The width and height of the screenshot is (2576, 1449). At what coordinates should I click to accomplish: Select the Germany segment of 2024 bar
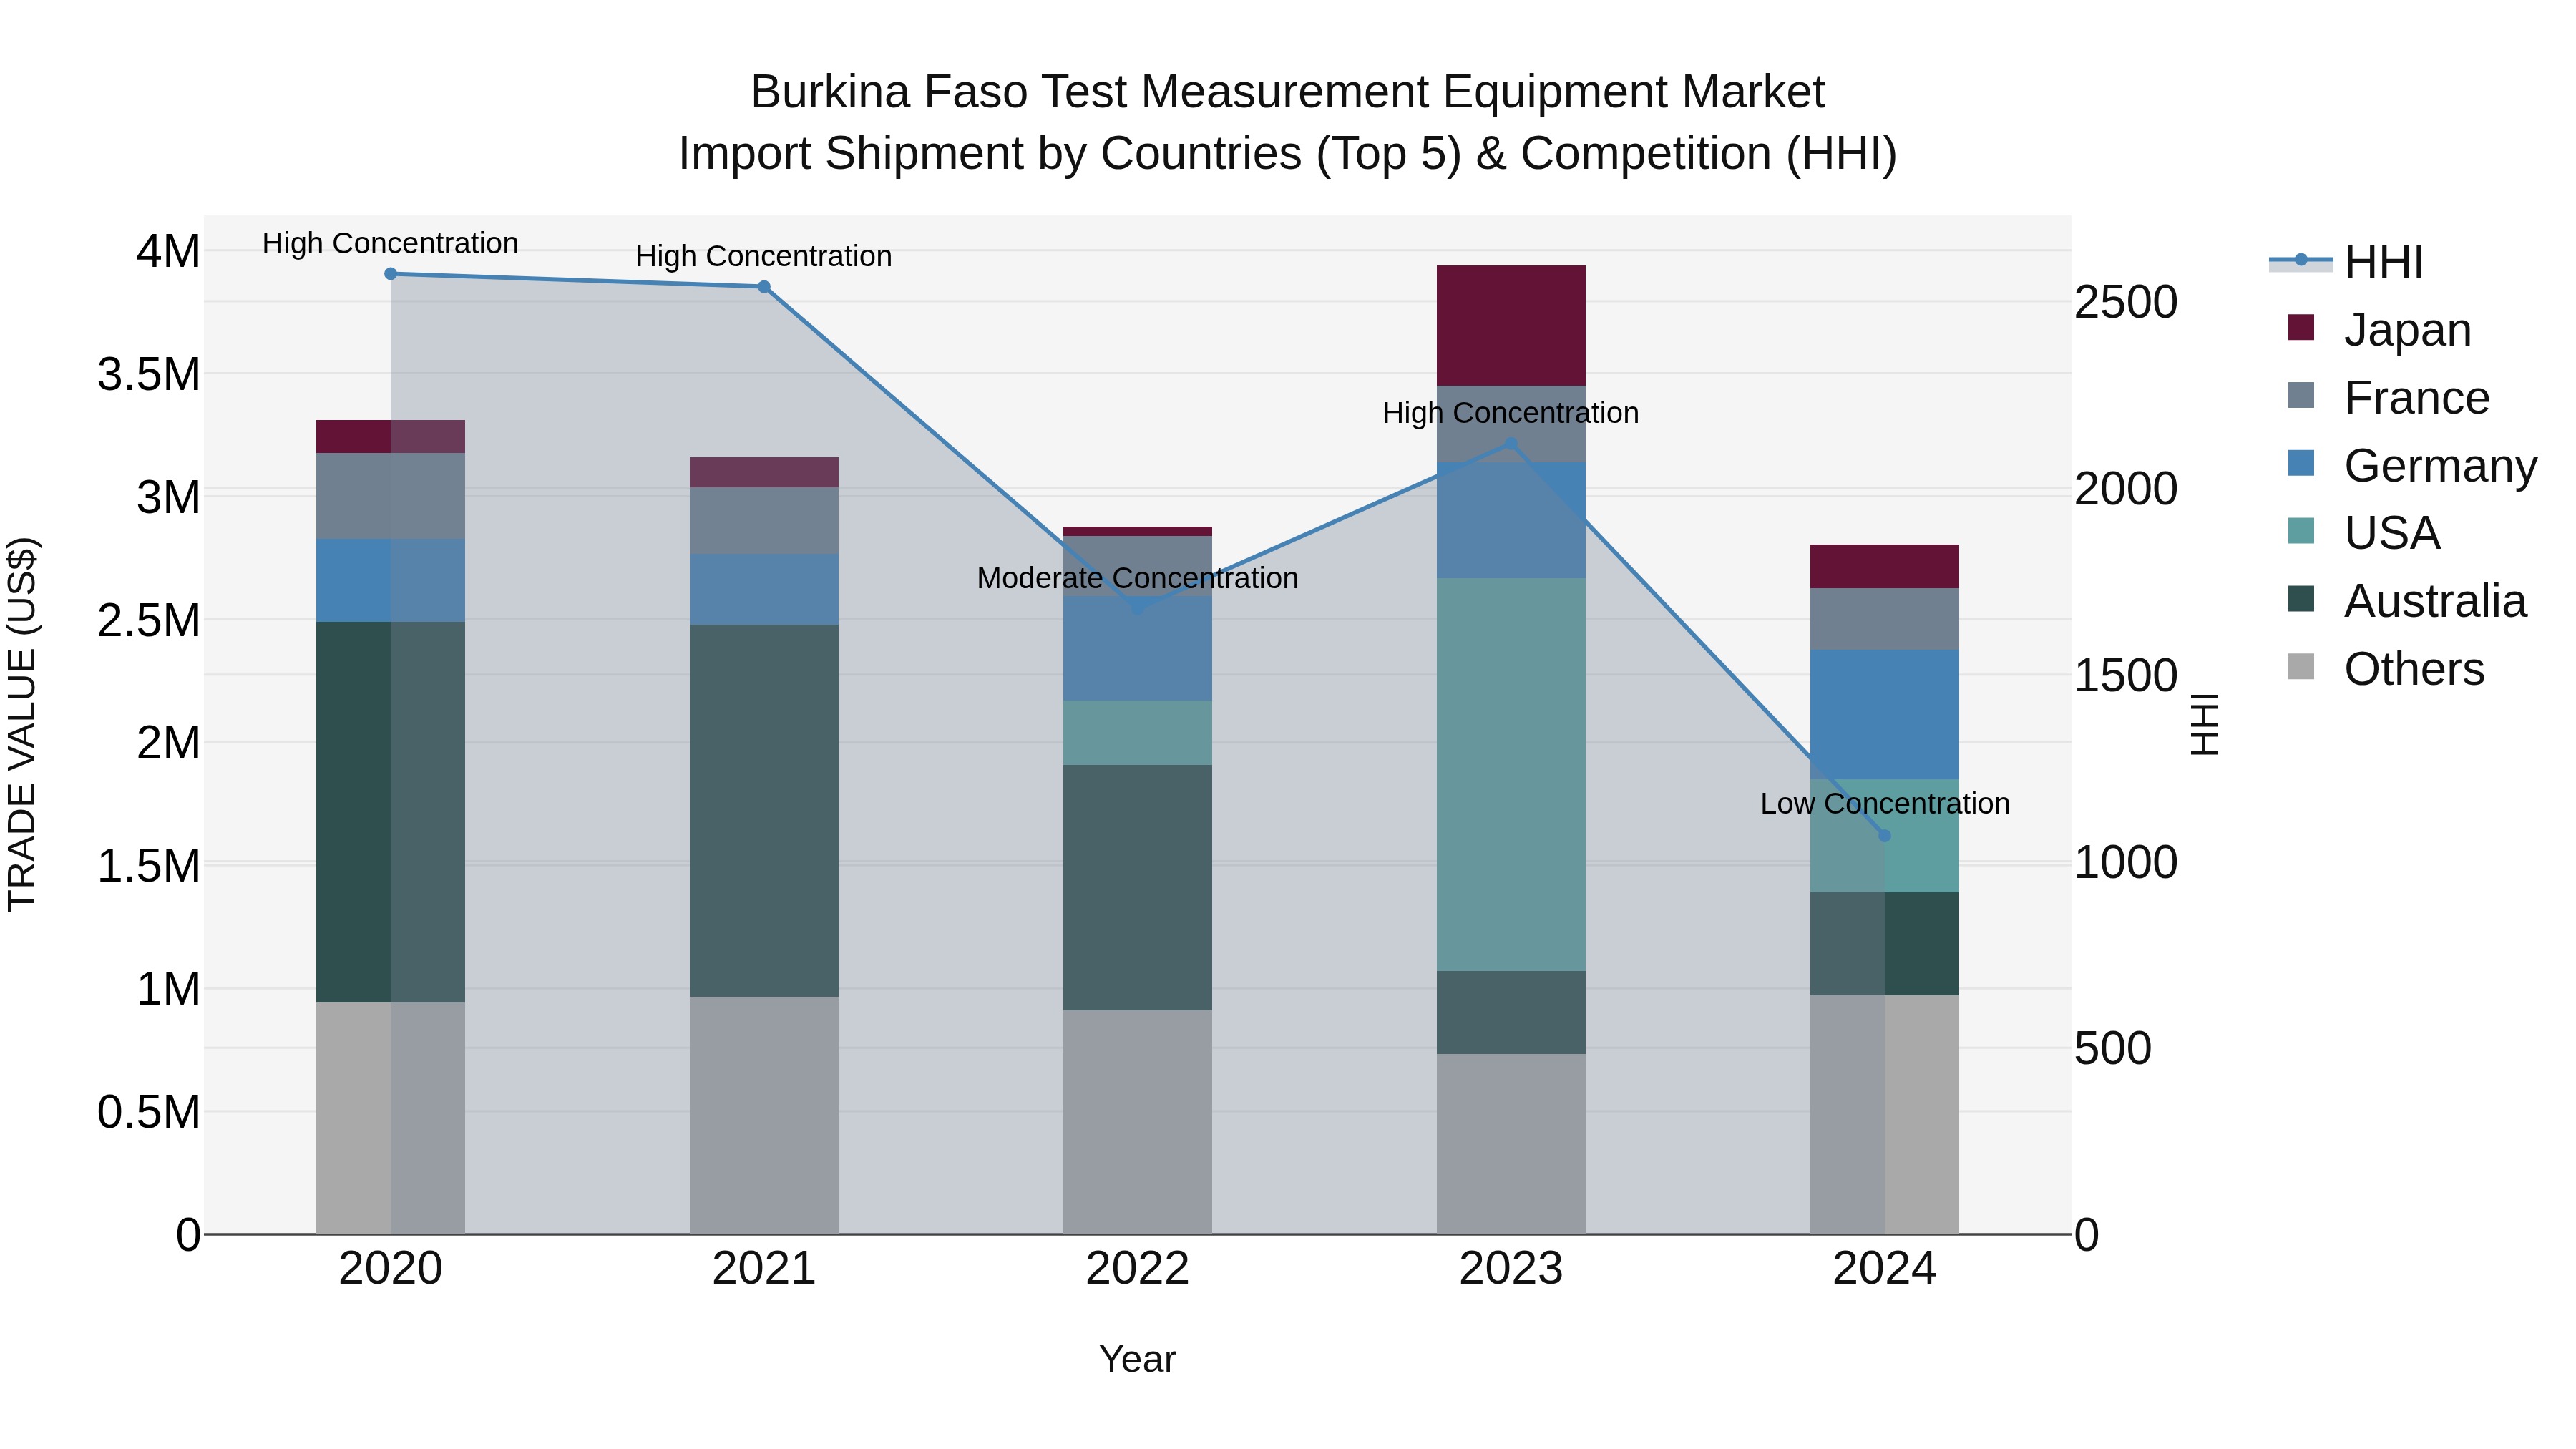pyautogui.click(x=1885, y=715)
